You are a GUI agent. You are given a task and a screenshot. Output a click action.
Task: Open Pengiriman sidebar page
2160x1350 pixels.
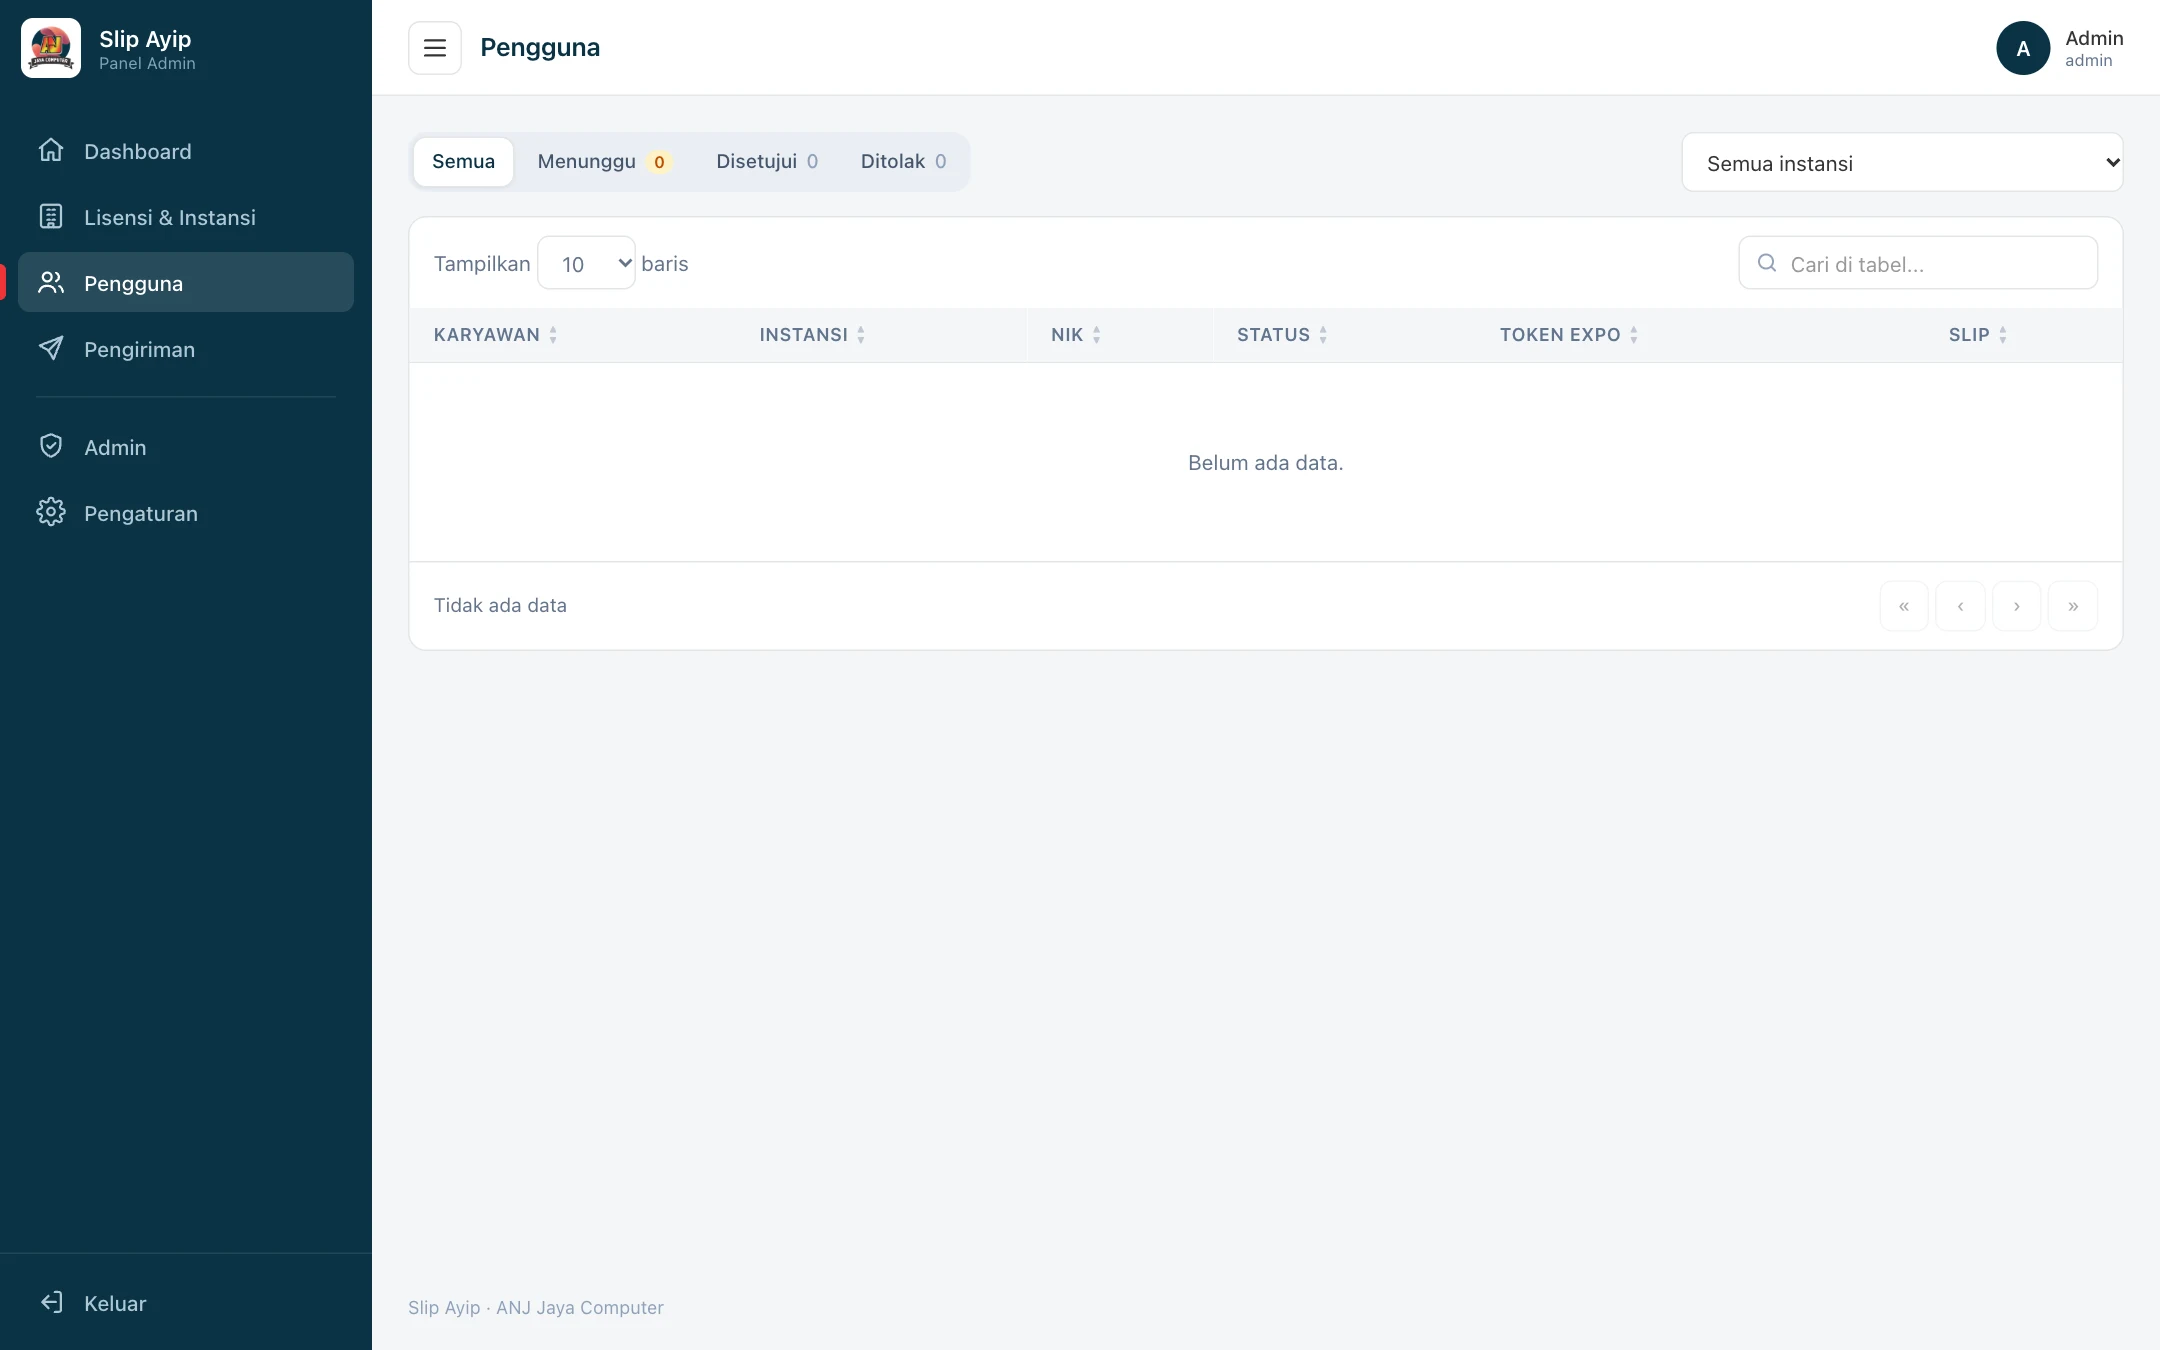tap(186, 349)
